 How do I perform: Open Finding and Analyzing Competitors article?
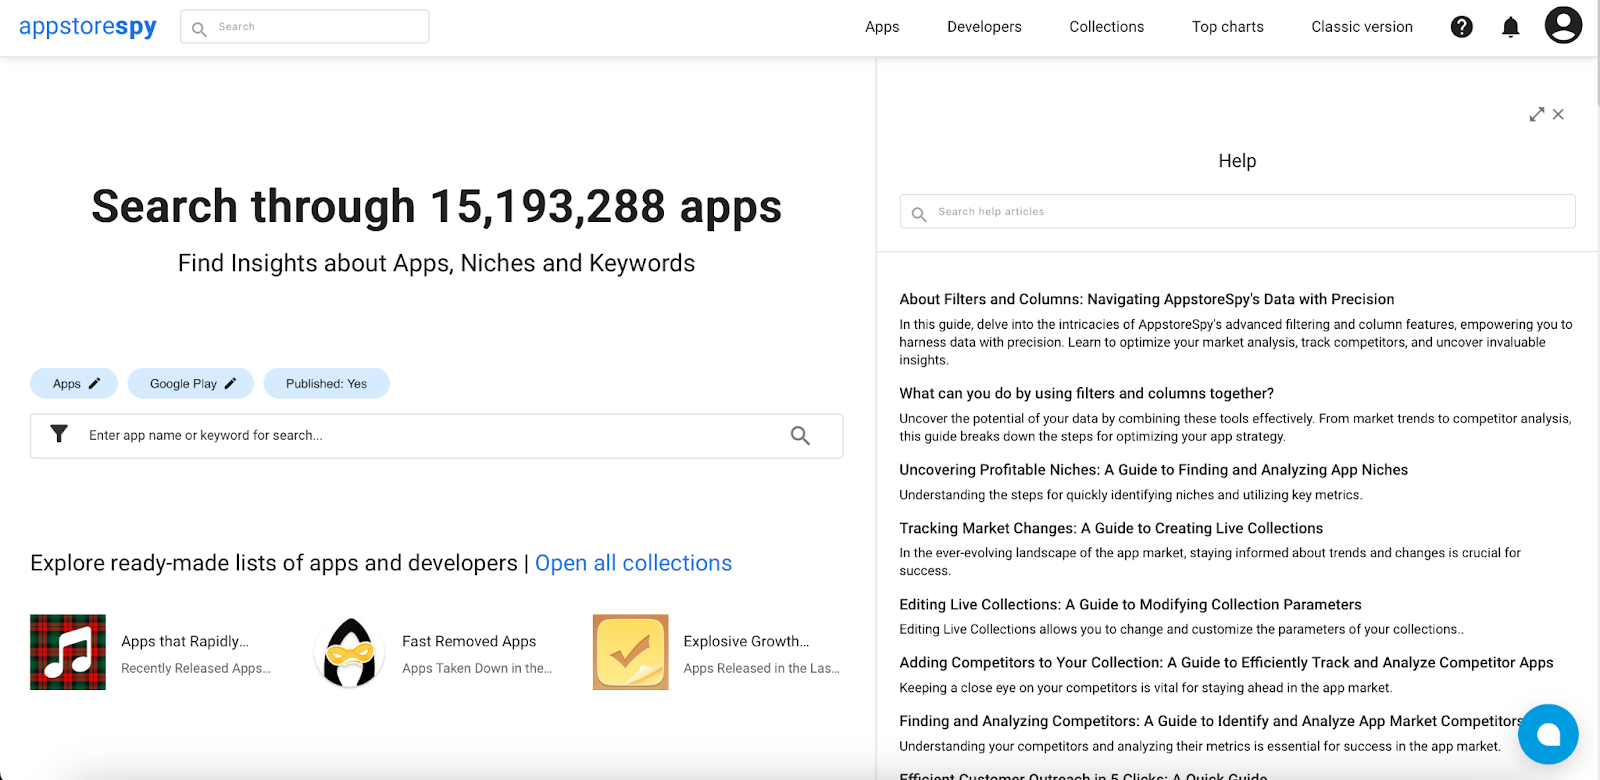[x=1211, y=720]
